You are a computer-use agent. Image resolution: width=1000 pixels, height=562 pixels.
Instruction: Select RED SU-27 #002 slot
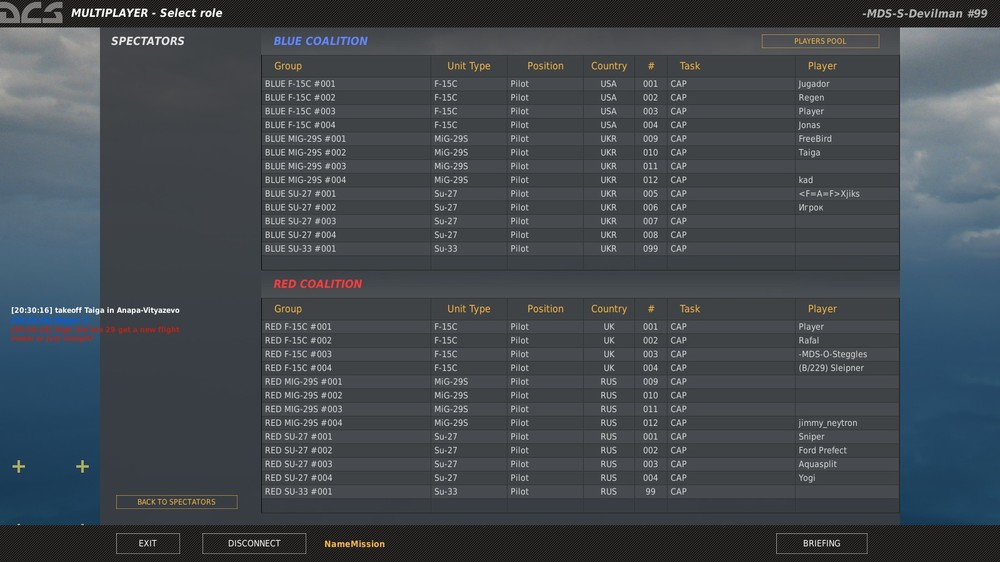point(580,450)
